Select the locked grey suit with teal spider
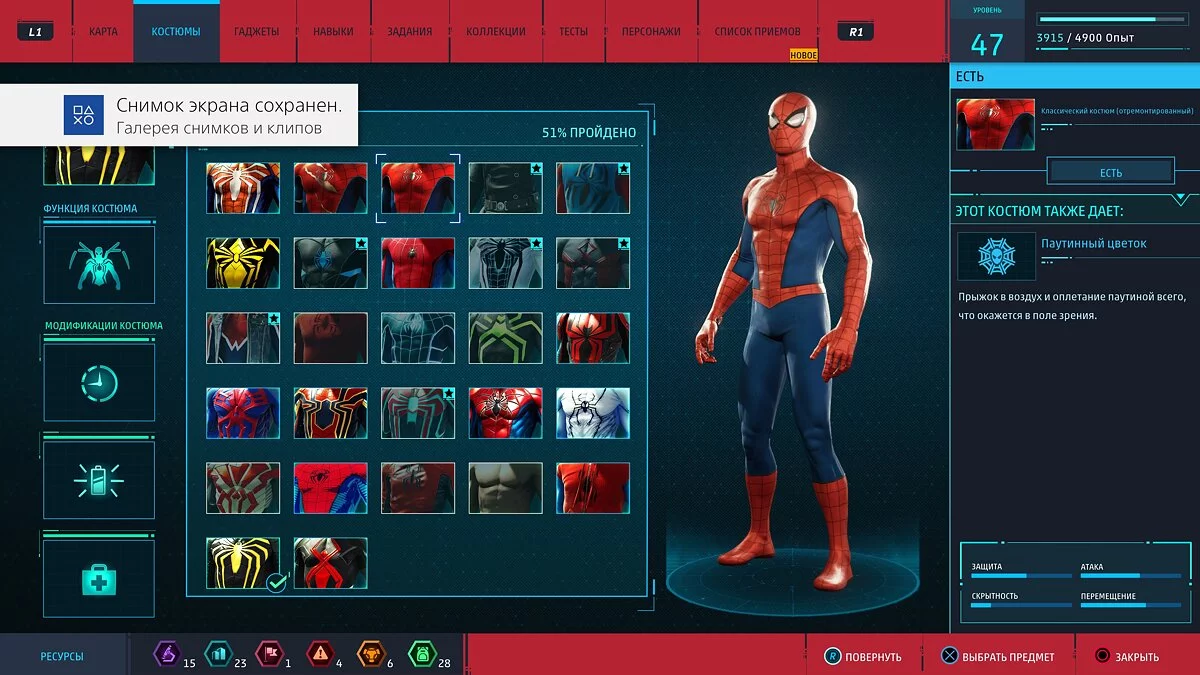This screenshot has width=1200, height=675. [x=418, y=413]
